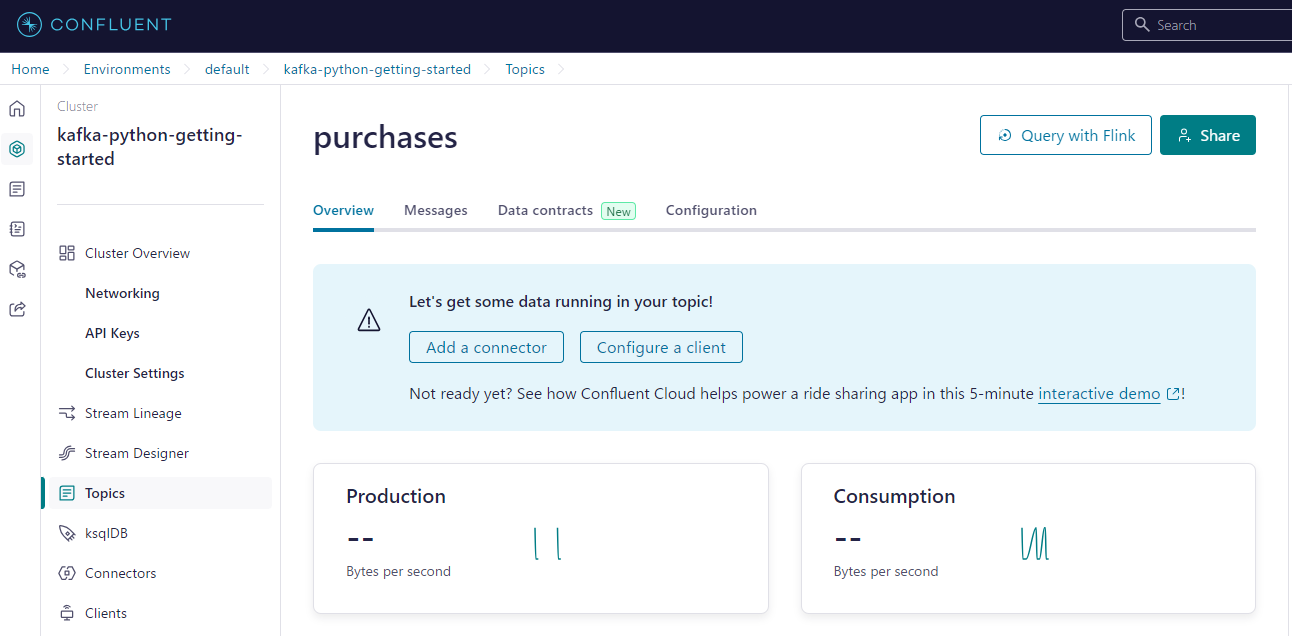
Task: Click the Confluent logo icon
Action: pyautogui.click(x=30, y=25)
